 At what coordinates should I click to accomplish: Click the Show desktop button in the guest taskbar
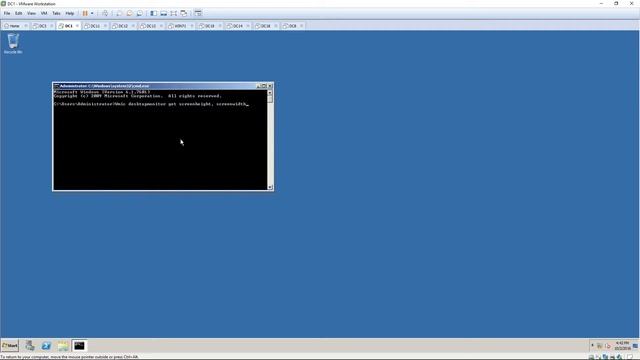635,346
